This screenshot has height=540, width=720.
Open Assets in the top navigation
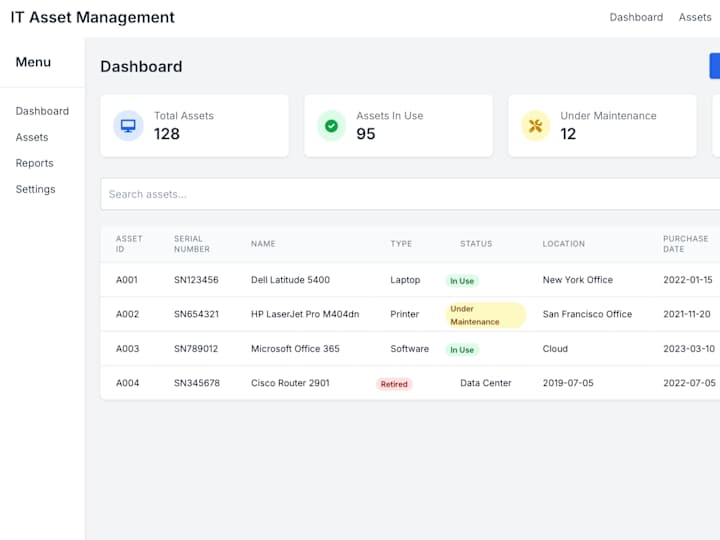tap(695, 17)
